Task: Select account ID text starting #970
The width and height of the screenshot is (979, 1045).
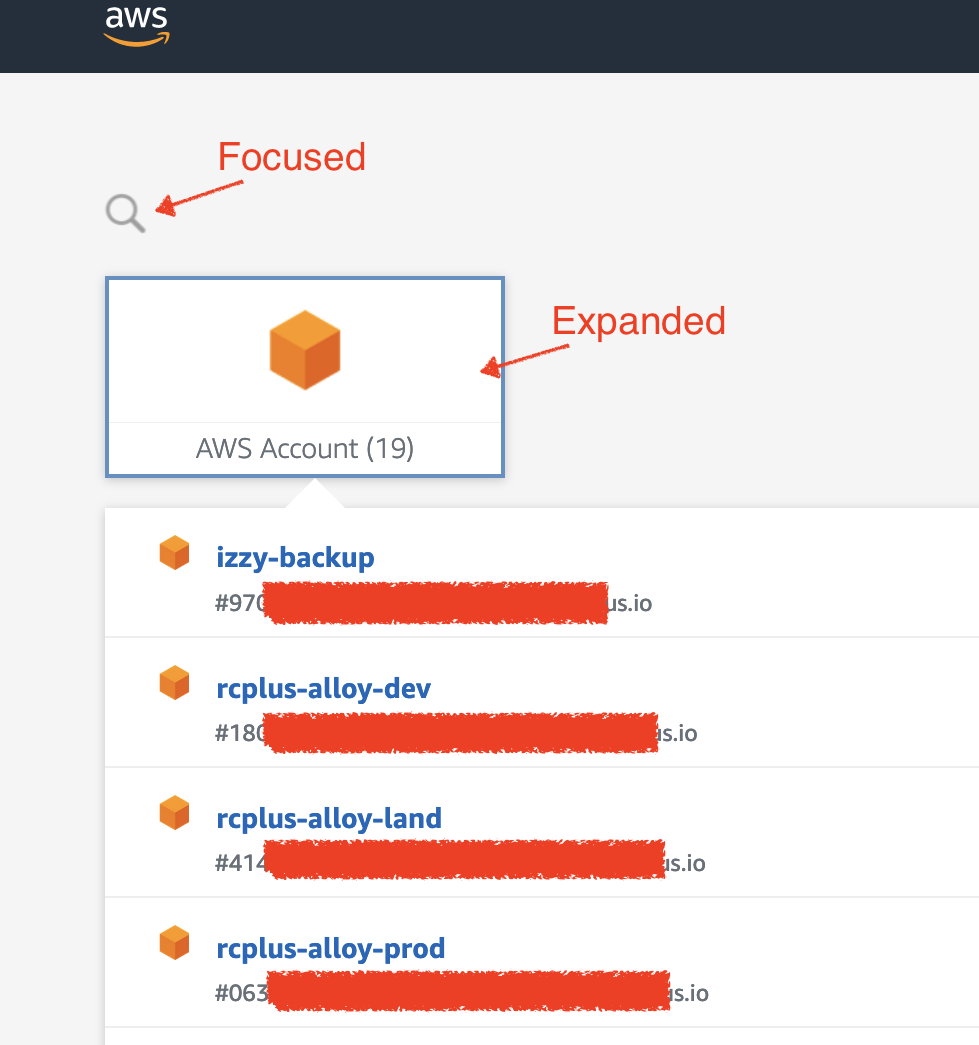Action: pos(433,603)
